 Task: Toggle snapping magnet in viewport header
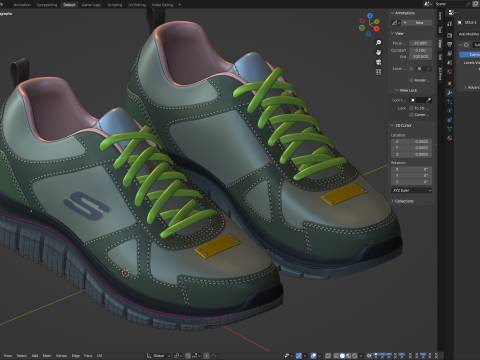(188, 356)
